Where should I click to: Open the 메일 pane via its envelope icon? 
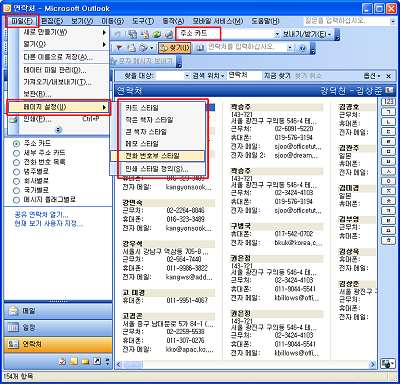point(13,311)
